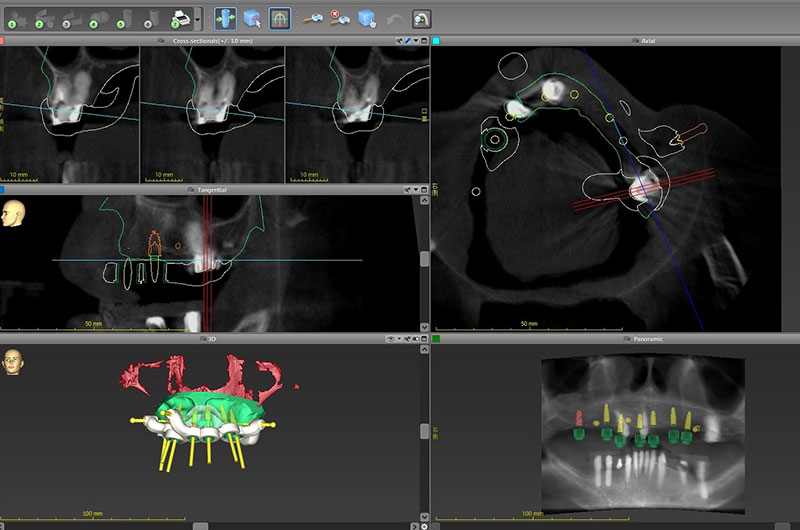Select the implant placement tool in toolbar
This screenshot has height=530, width=800.
pyautogui.click(x=226, y=18)
